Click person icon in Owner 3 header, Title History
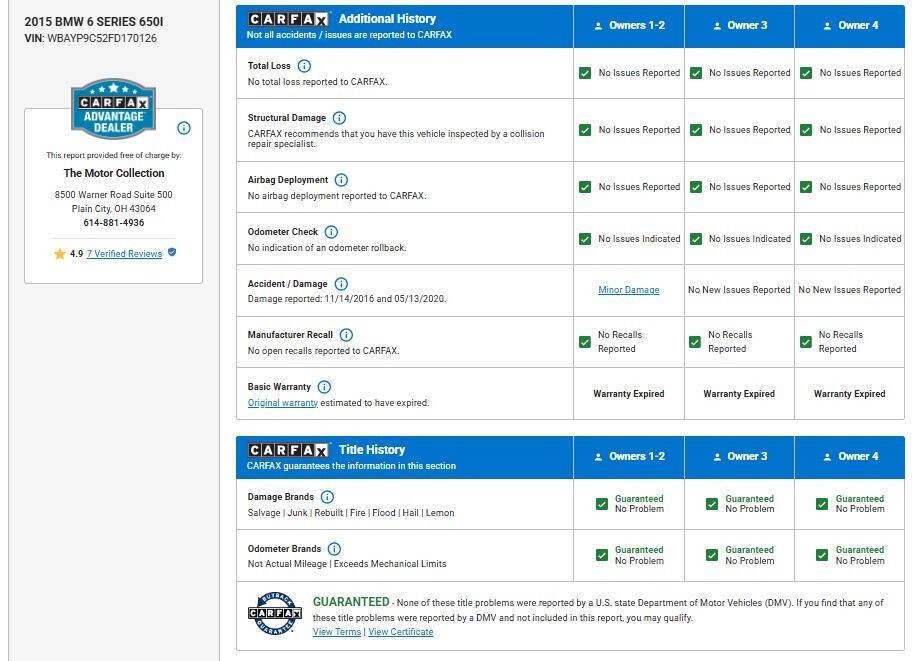 [717, 457]
